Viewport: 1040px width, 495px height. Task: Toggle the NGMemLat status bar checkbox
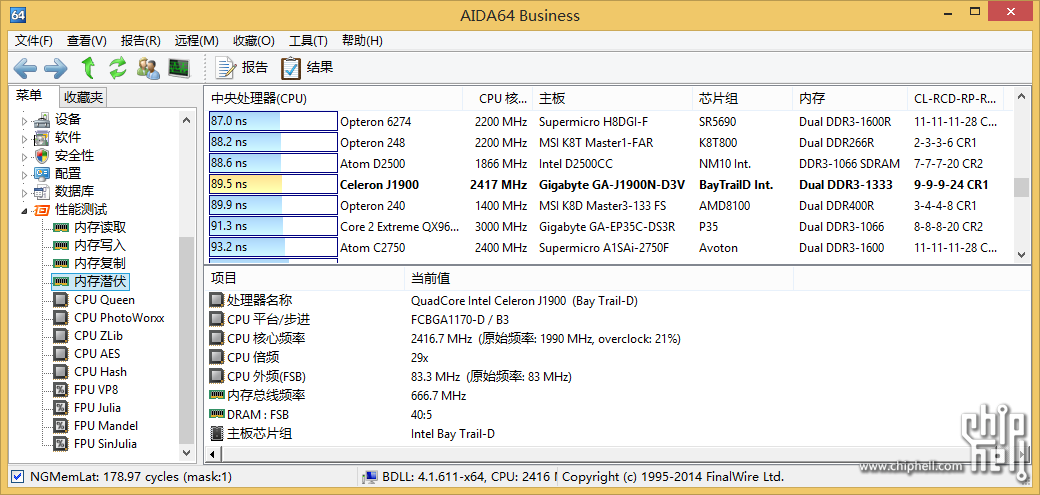click(18, 476)
